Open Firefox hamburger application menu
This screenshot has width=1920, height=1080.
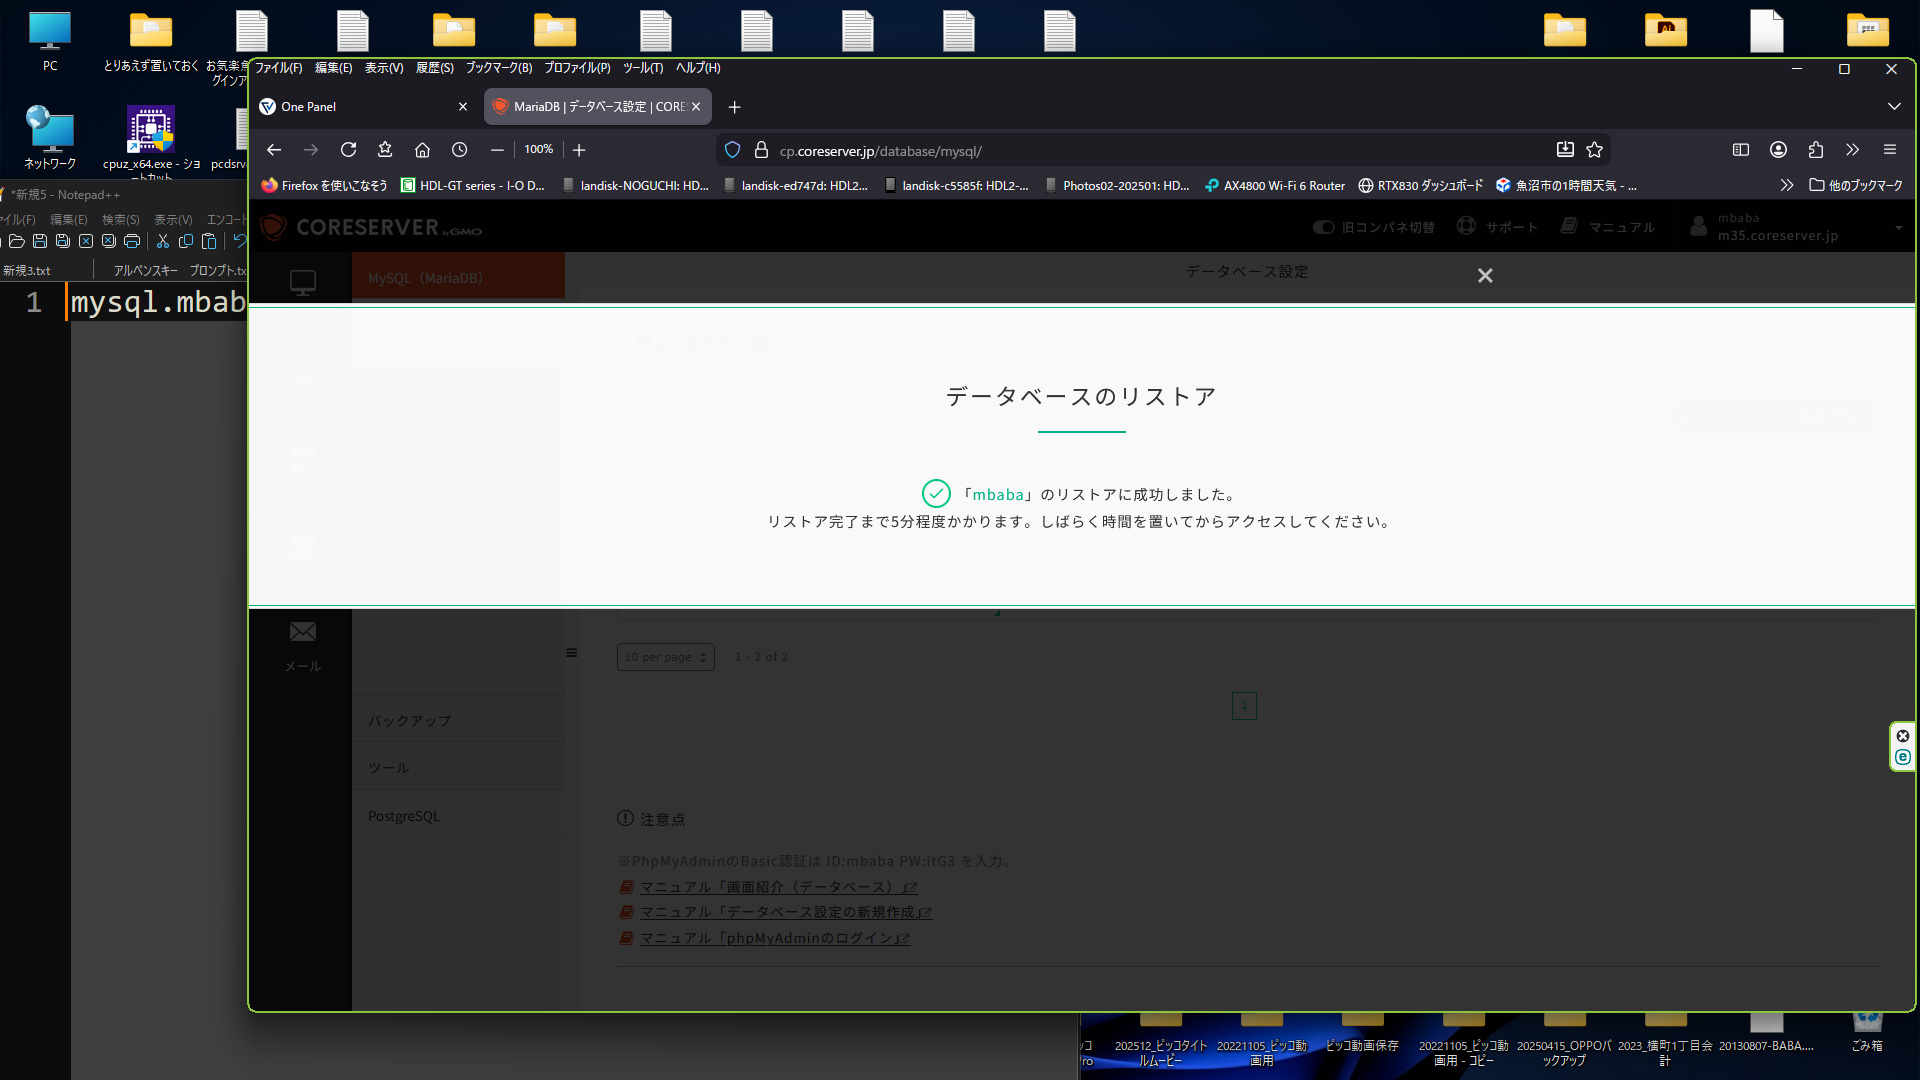[x=1889, y=150]
